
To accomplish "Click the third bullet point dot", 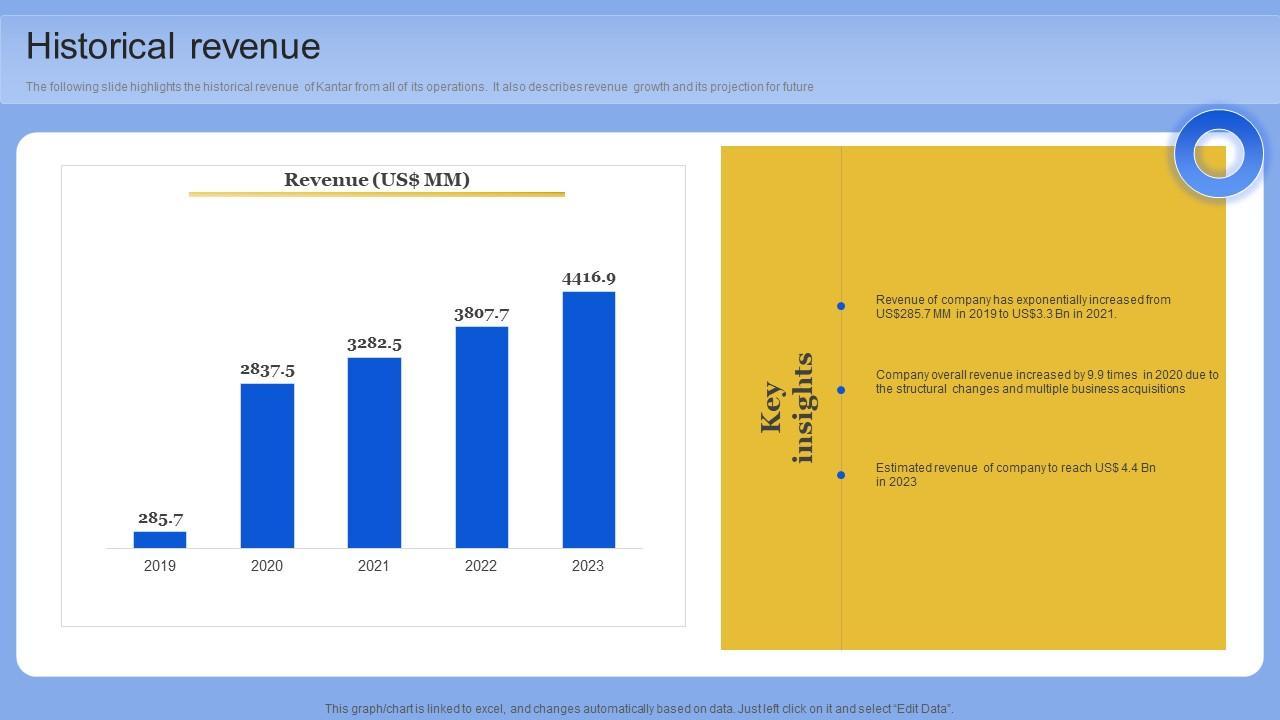I will 841,475.
